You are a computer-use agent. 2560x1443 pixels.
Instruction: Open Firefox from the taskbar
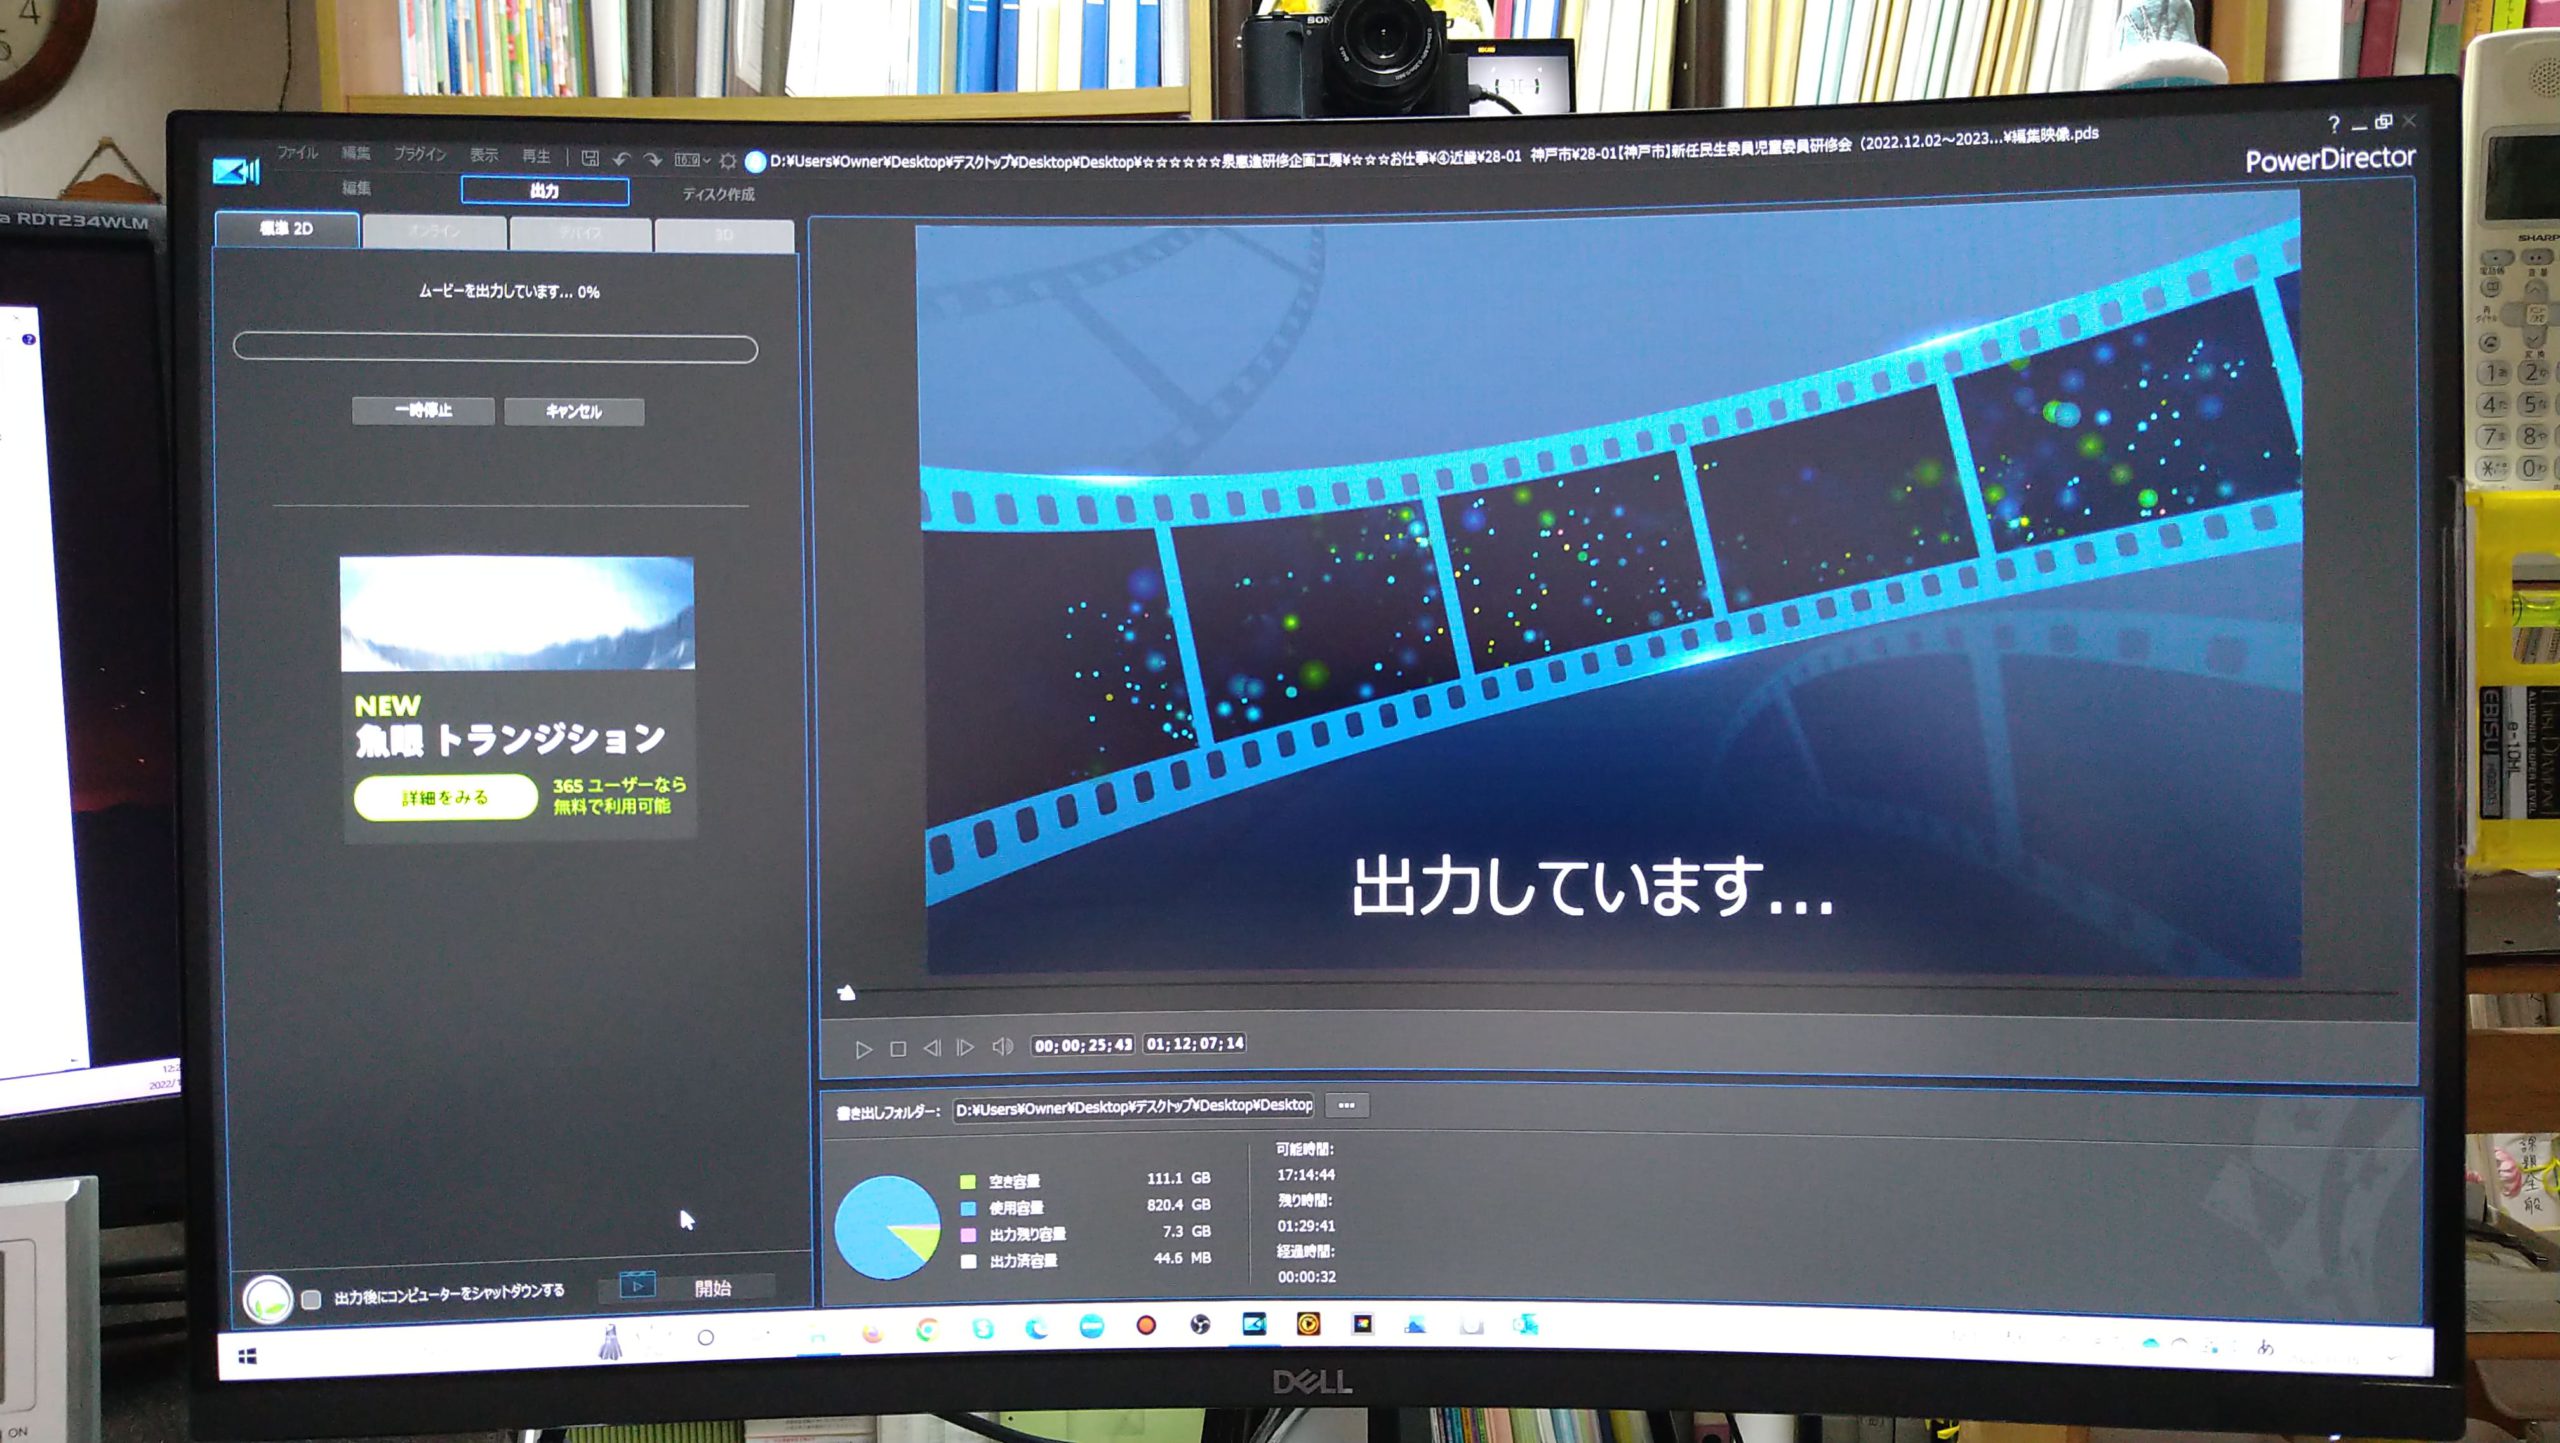872,1333
